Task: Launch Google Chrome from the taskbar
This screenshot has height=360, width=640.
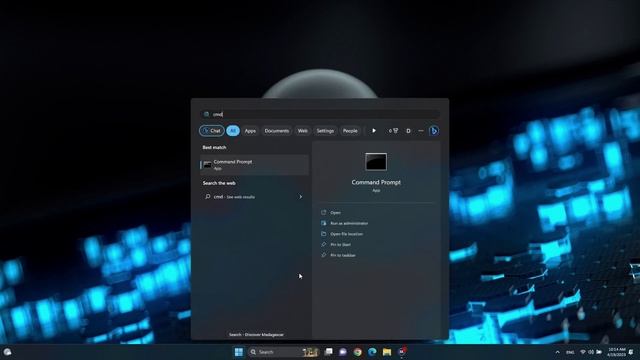Action: (358, 352)
